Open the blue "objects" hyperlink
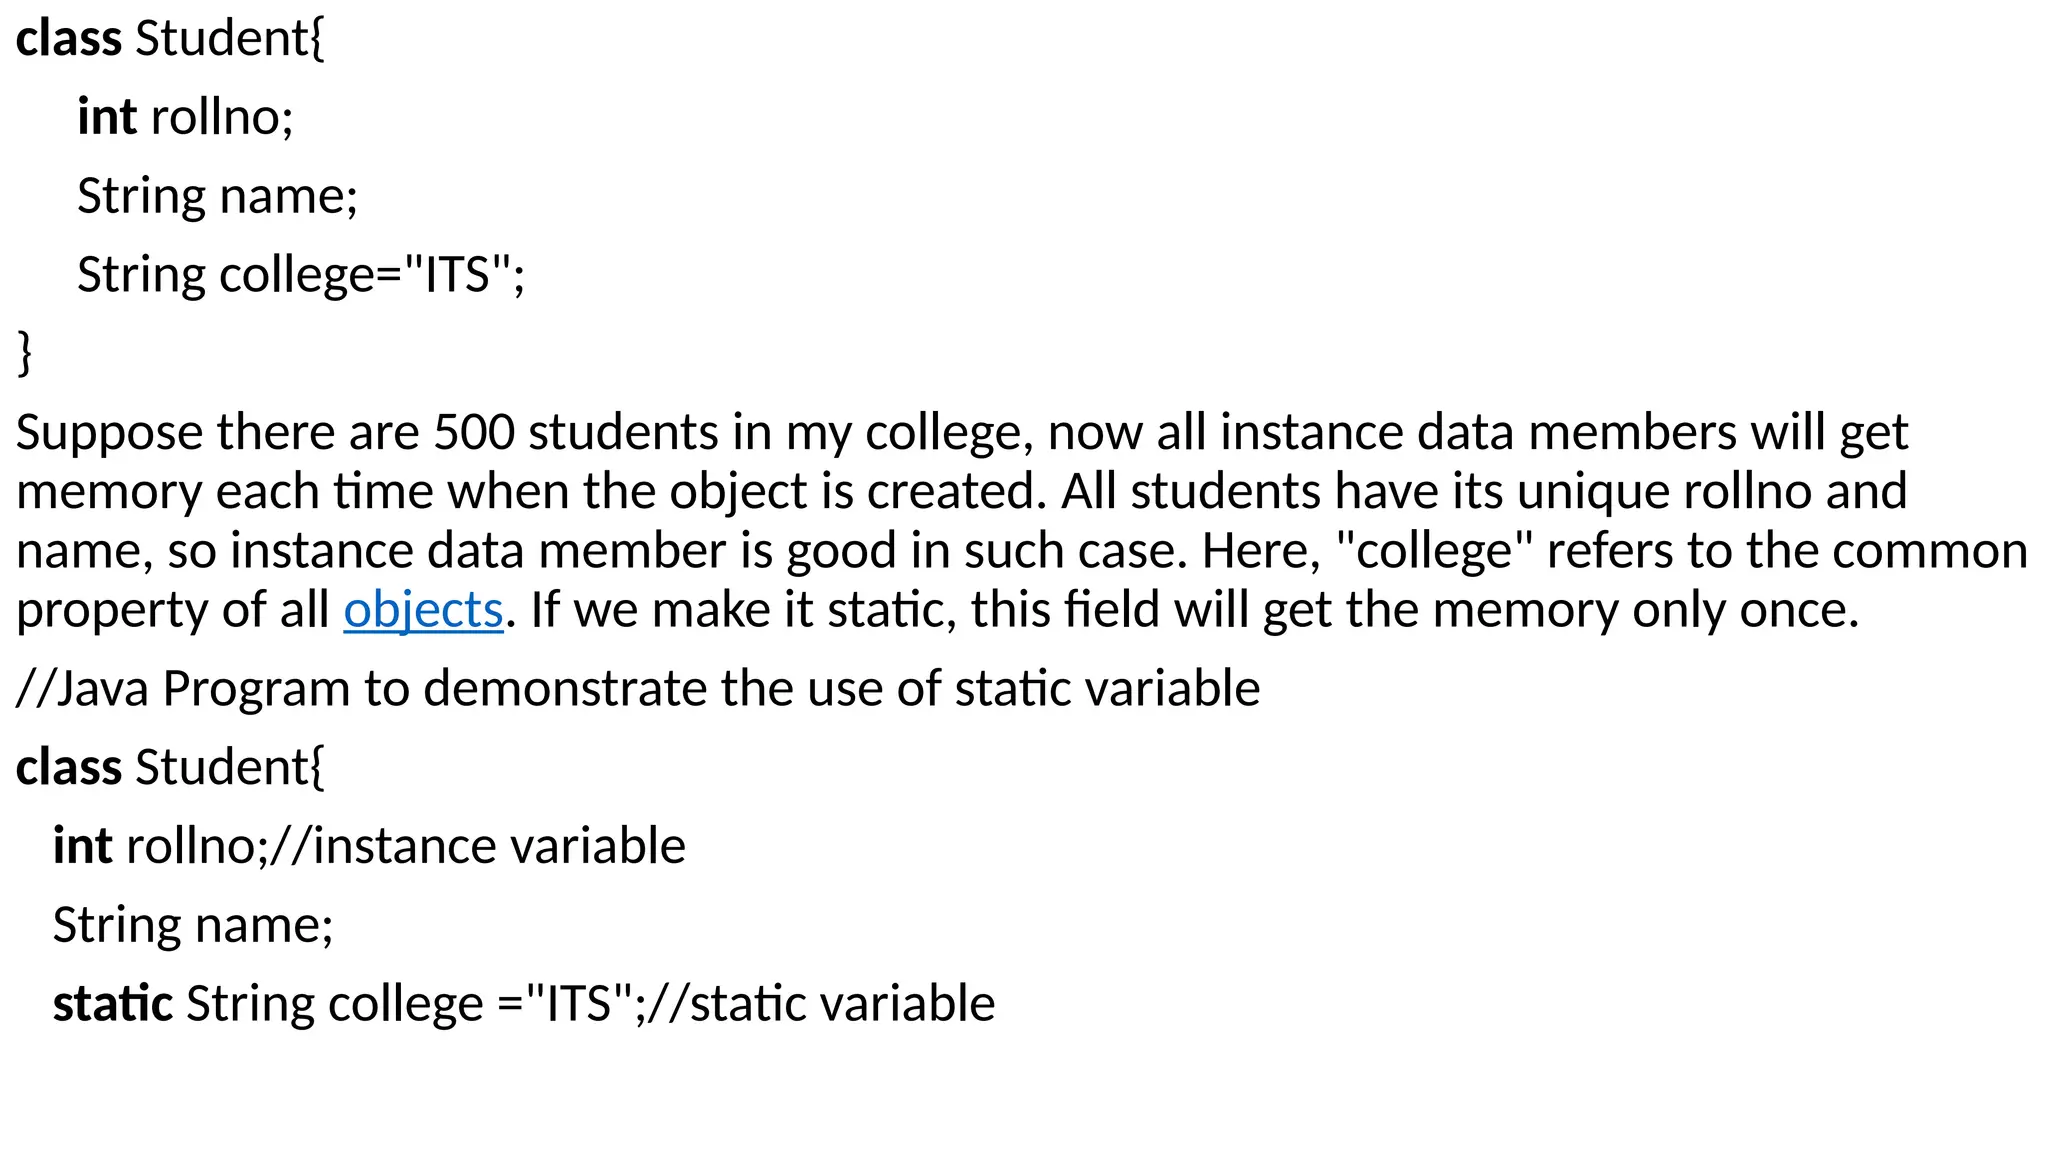2048x1152 pixels. pyautogui.click(x=423, y=610)
